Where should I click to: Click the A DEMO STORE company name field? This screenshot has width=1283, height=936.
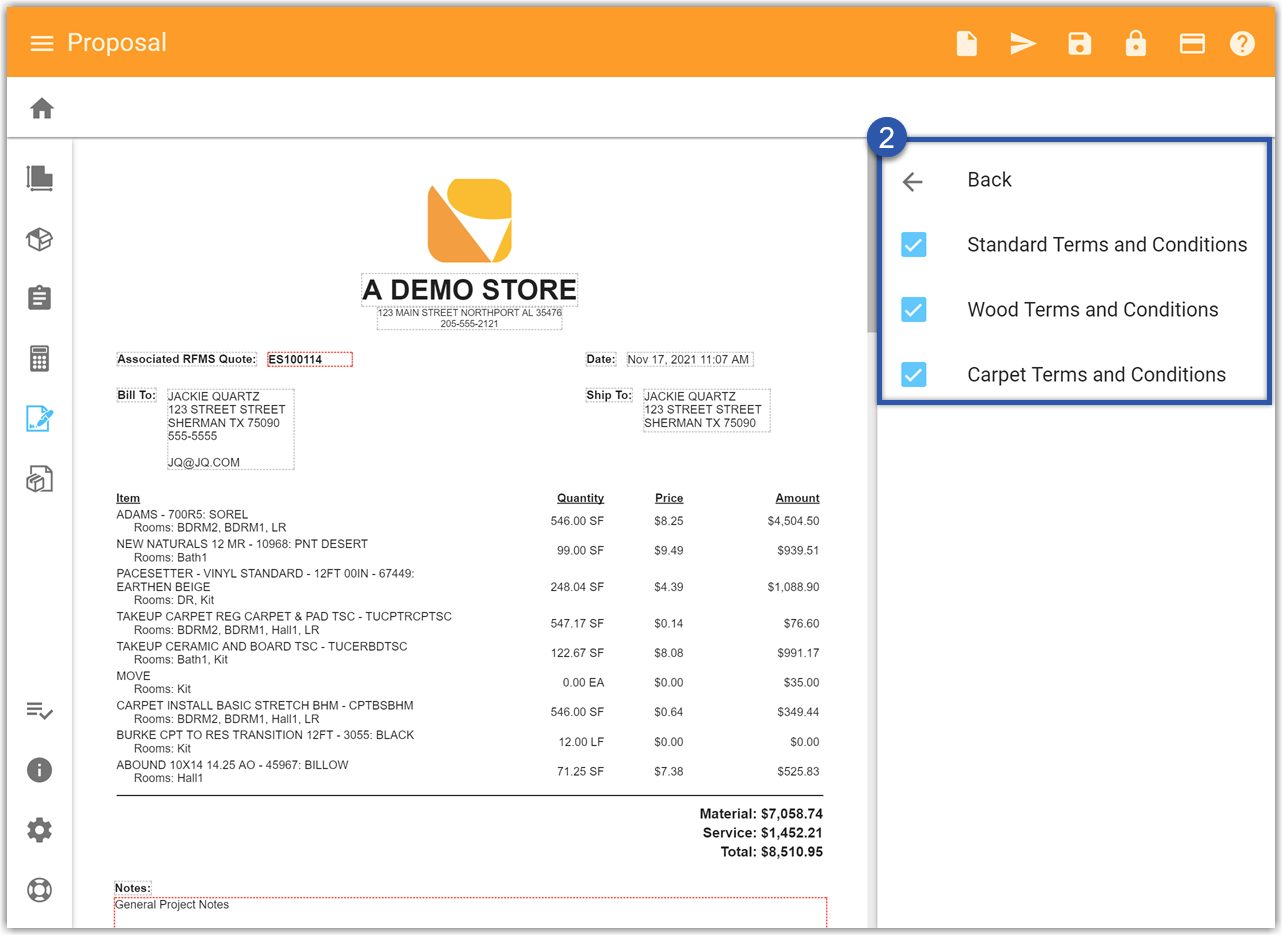(x=469, y=290)
